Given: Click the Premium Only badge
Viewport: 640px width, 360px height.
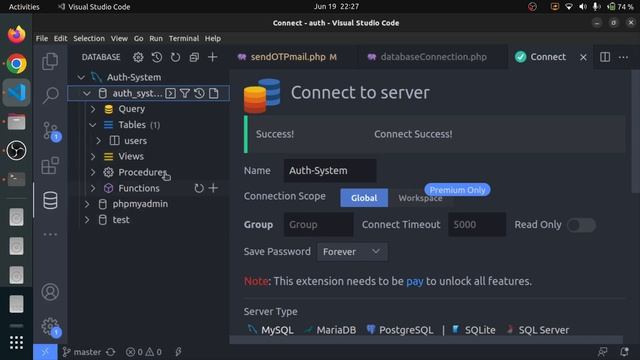Looking at the screenshot, I should click(x=457, y=190).
